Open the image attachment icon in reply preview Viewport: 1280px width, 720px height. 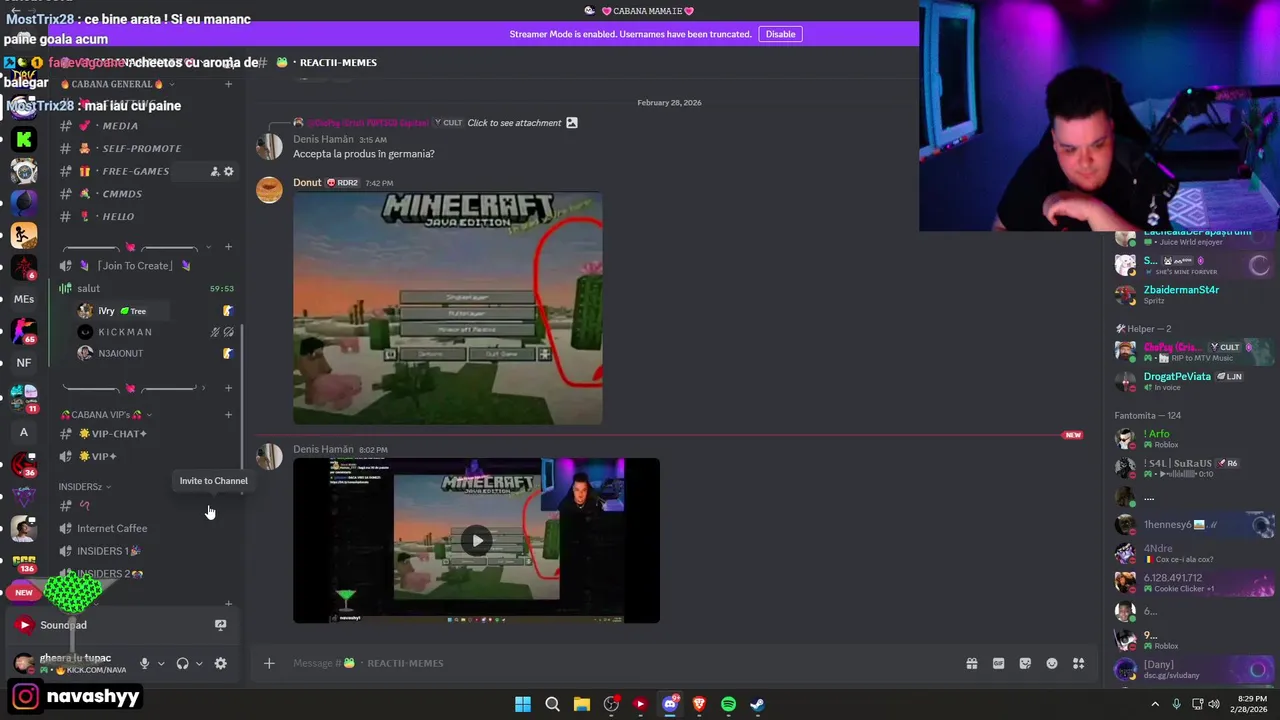pyautogui.click(x=572, y=123)
